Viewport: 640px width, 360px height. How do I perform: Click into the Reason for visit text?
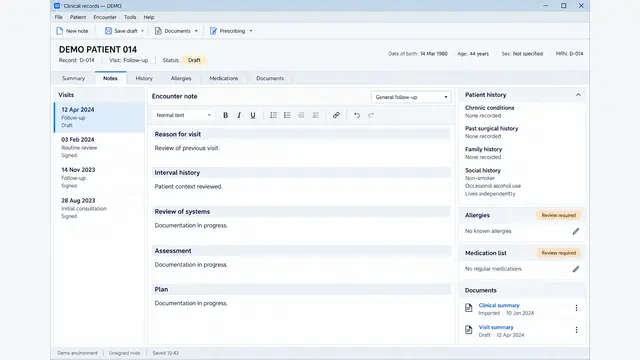[x=187, y=148]
